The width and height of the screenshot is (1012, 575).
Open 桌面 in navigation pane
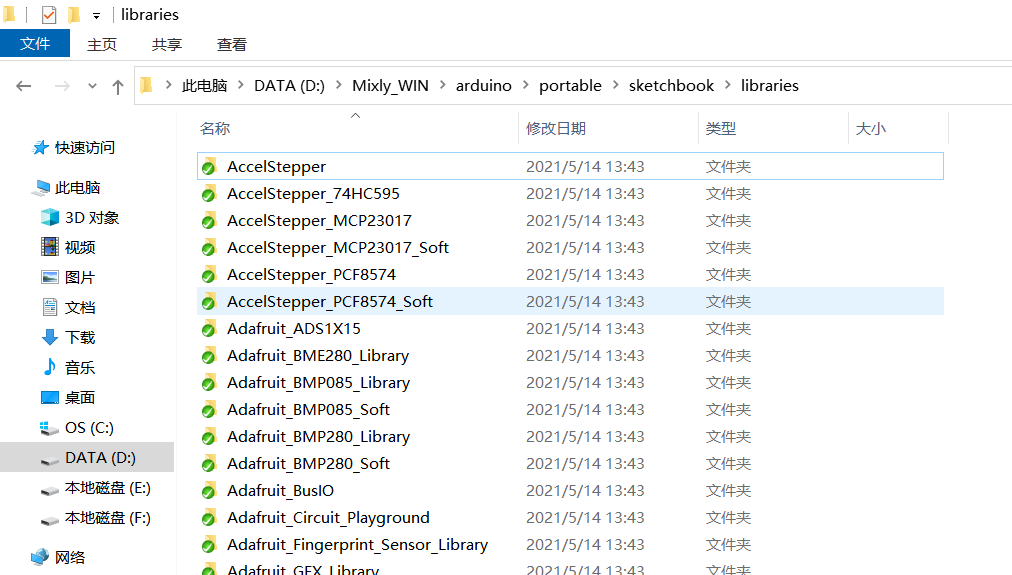[80, 398]
